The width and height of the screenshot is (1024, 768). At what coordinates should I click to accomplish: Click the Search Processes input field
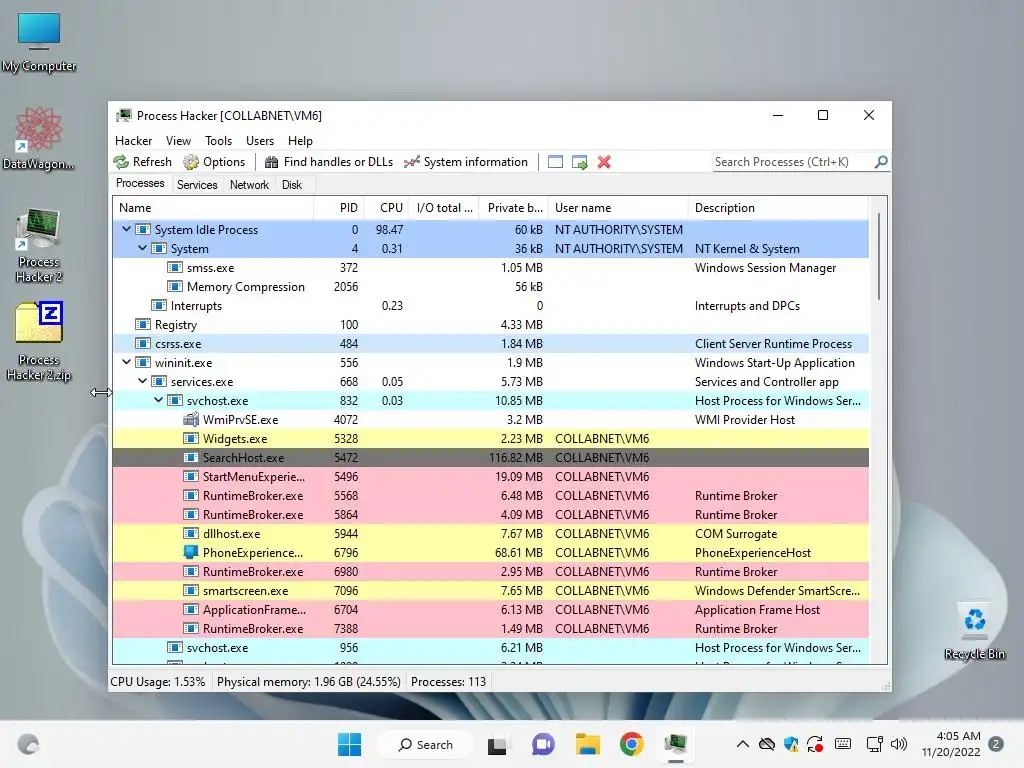(x=792, y=162)
